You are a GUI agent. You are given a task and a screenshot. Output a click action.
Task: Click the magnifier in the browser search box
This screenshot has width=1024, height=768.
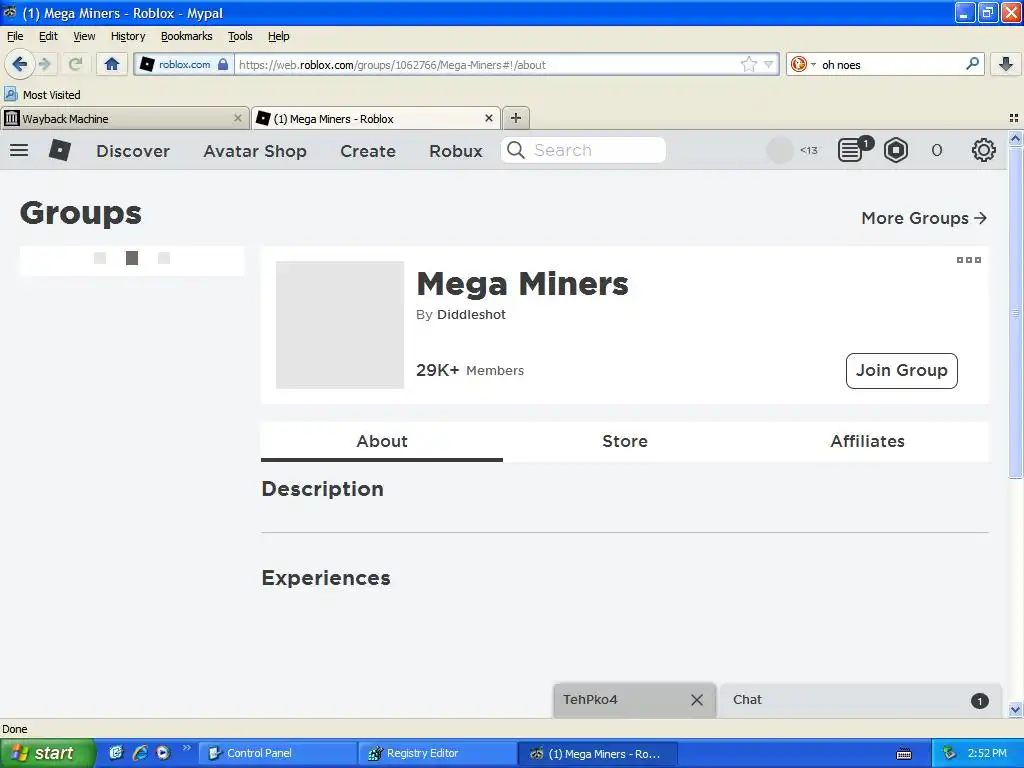tap(972, 64)
